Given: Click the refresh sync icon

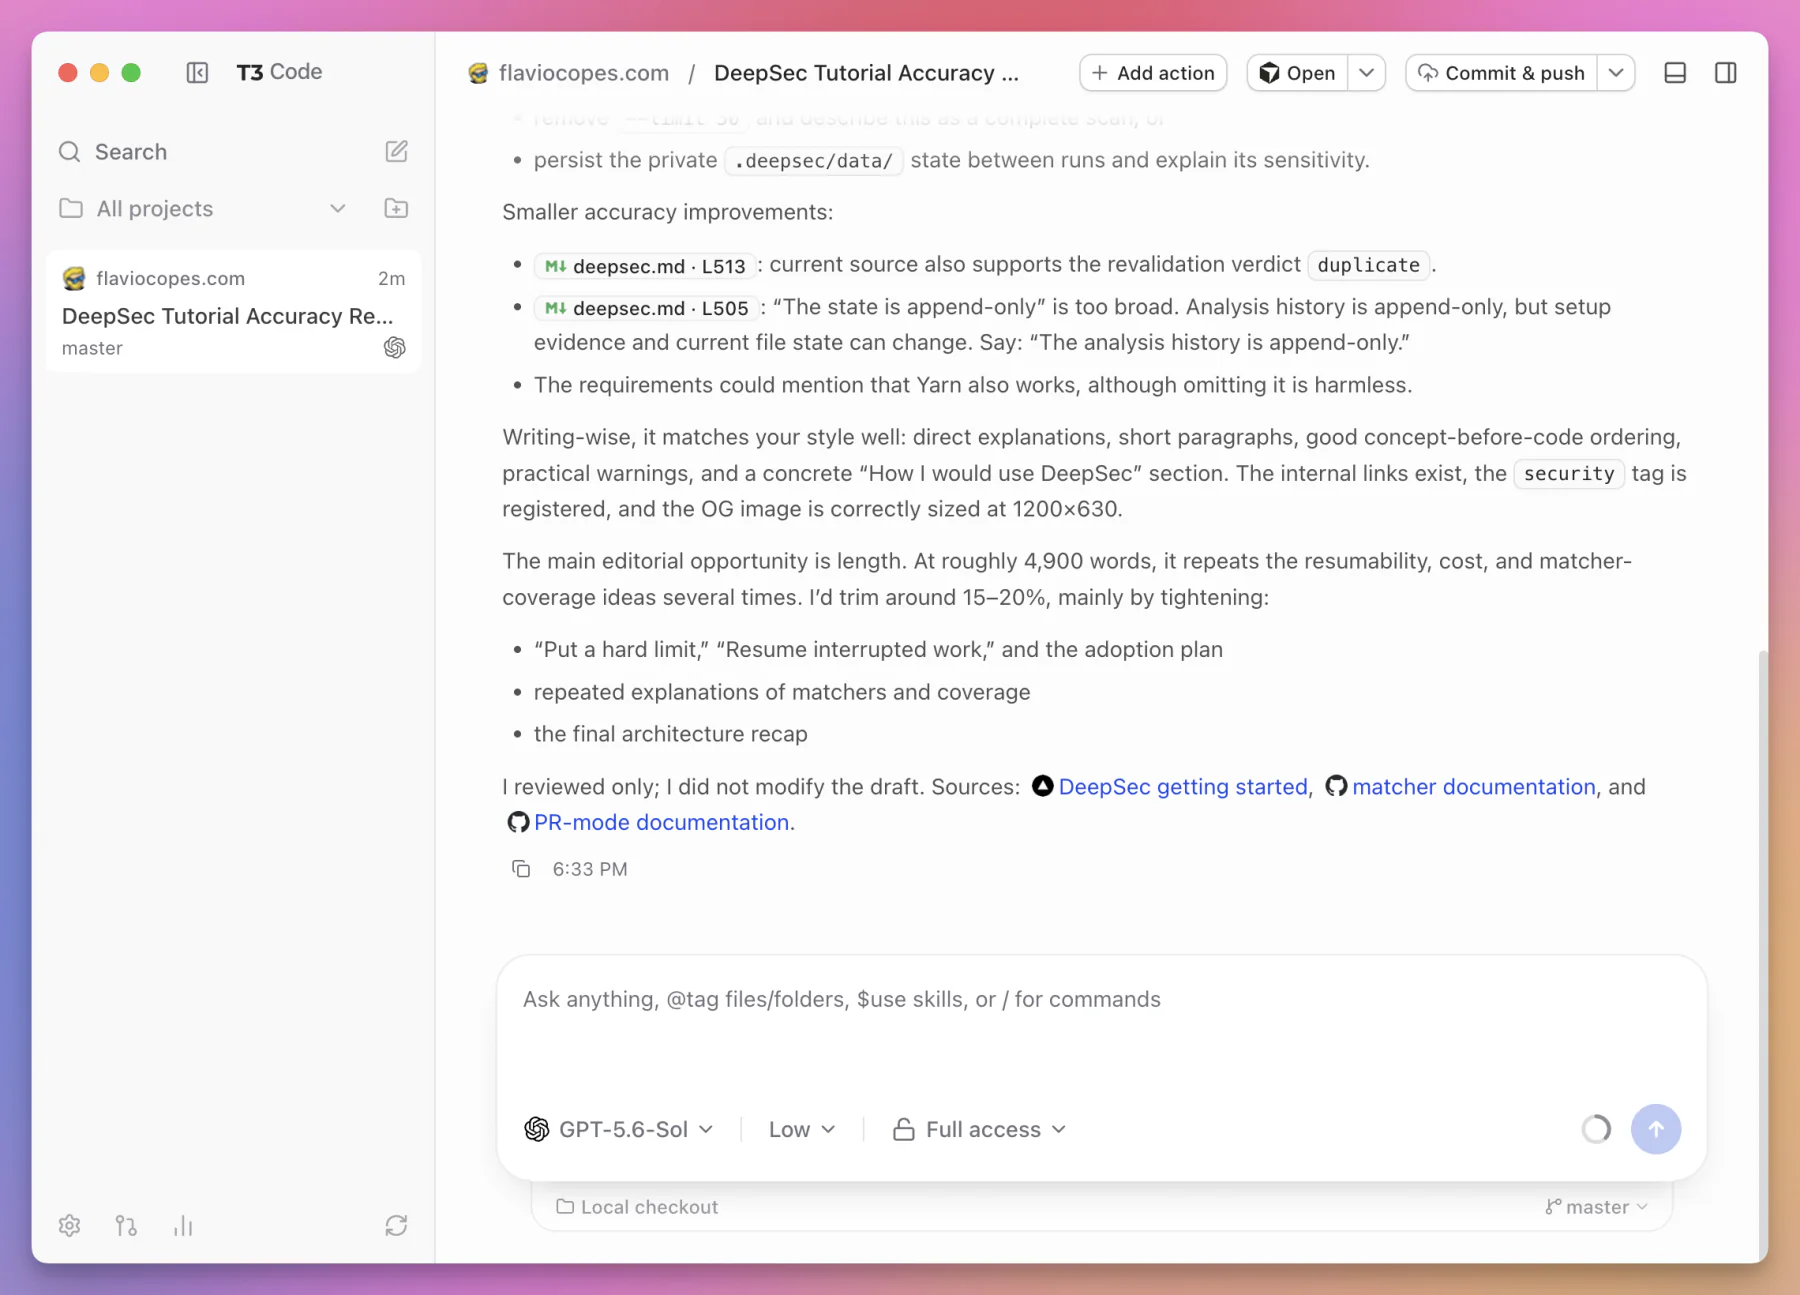Looking at the screenshot, I should tap(396, 1225).
